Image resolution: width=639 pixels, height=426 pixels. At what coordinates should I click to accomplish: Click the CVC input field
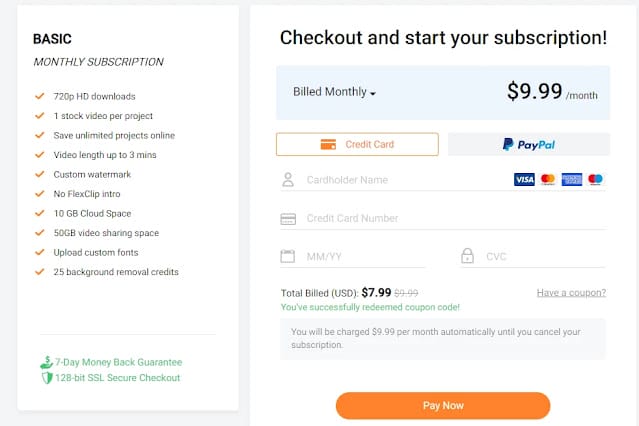[x=540, y=257]
